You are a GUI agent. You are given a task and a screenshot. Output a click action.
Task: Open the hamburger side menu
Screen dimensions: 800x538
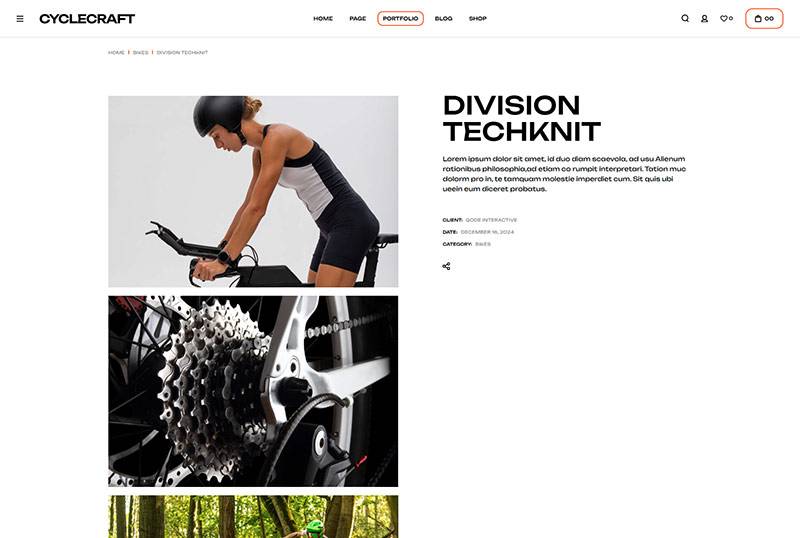20,19
